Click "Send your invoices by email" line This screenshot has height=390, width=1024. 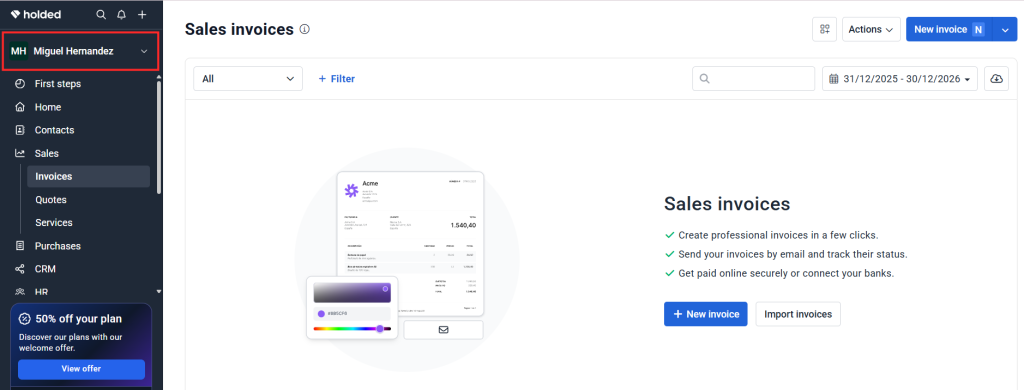click(793, 254)
